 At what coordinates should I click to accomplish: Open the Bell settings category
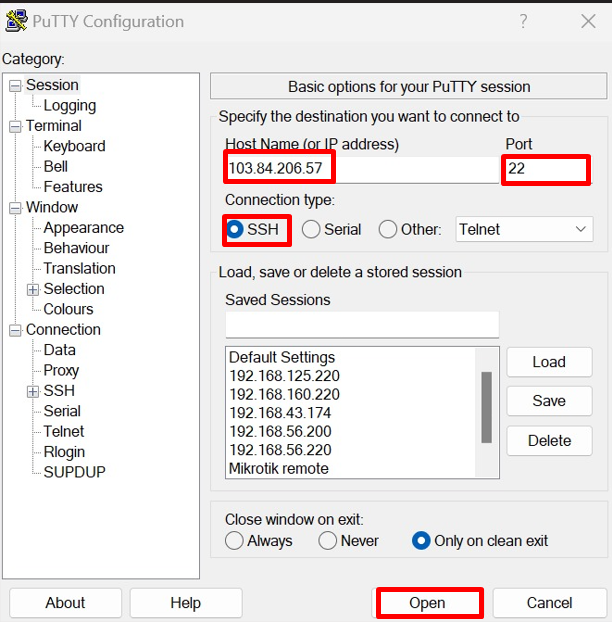(x=56, y=167)
